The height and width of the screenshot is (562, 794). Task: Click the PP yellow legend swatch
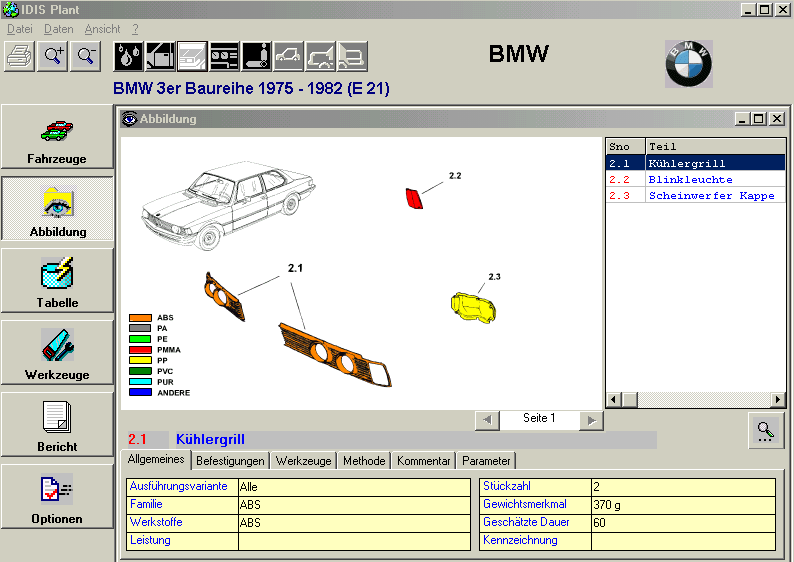[x=140, y=360]
